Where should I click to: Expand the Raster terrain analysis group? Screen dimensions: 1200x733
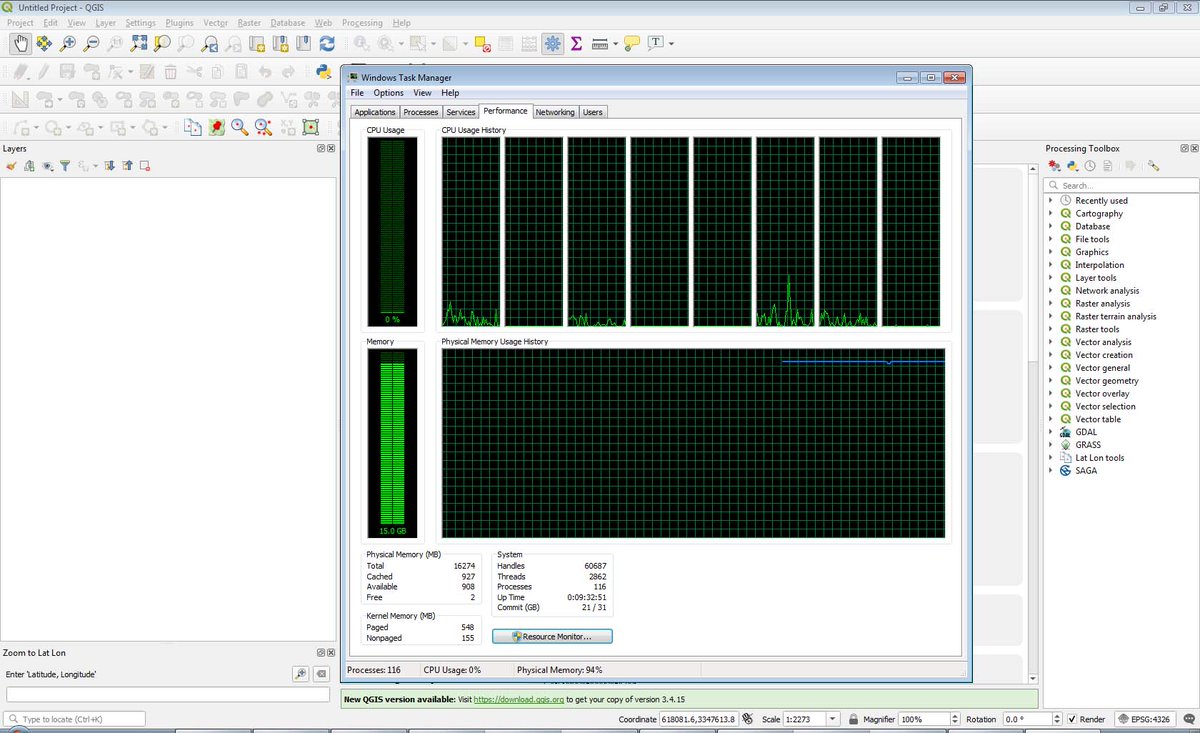[1051, 316]
